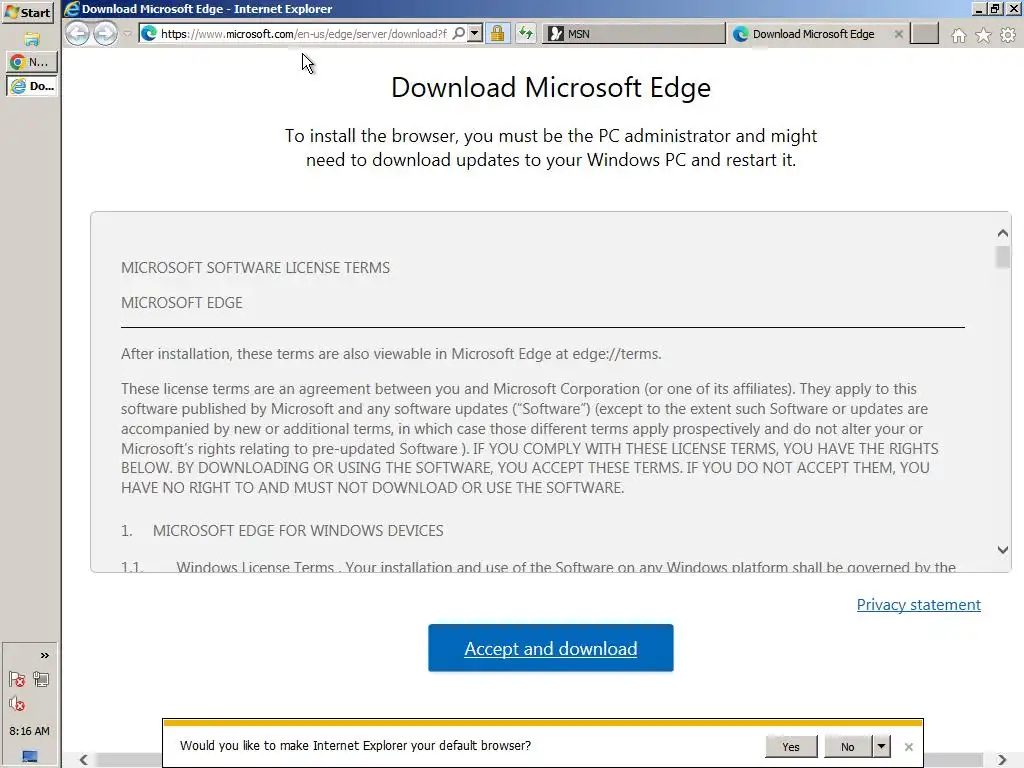Click the address bar search magnifier icon
Screen dimensions: 1024x768
tap(459, 33)
